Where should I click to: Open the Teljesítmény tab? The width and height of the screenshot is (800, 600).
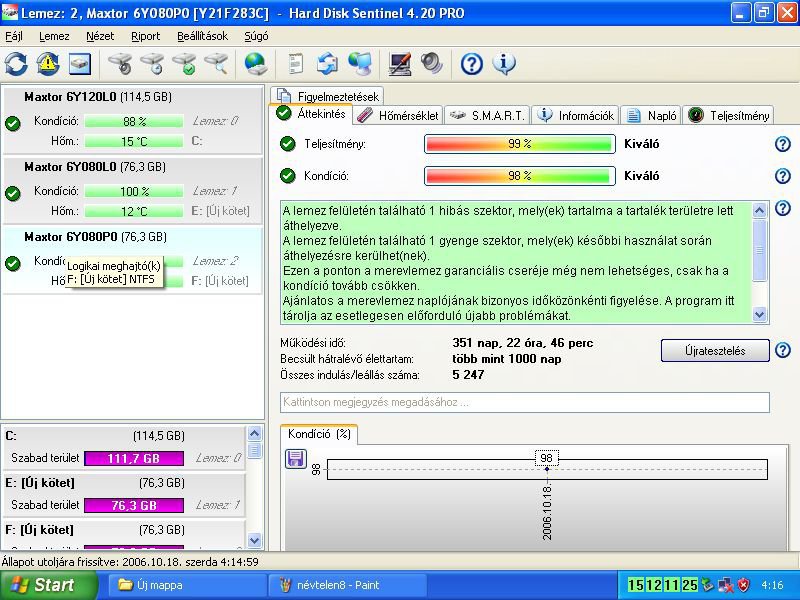[728, 116]
